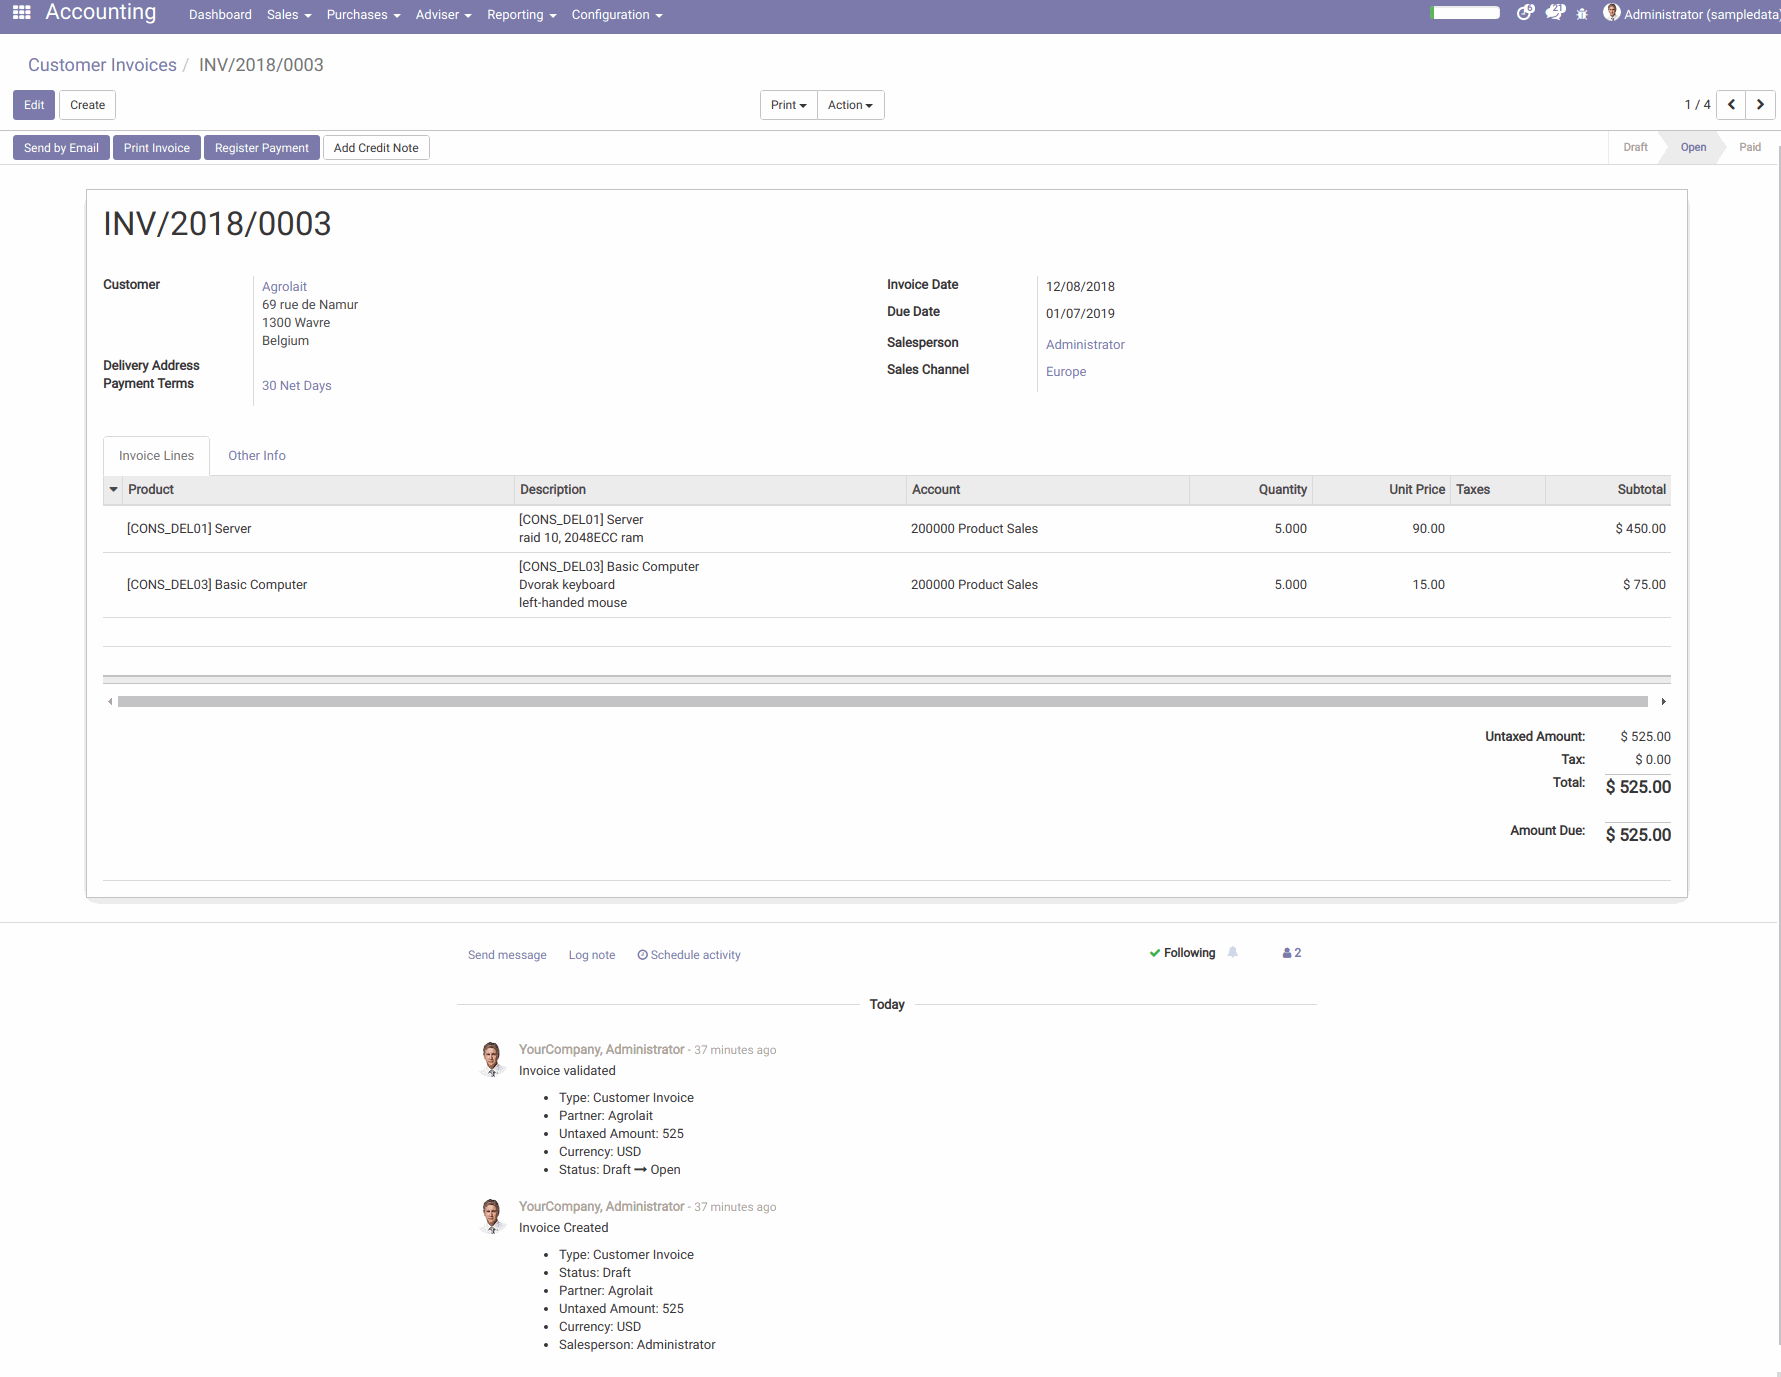Open the Dashboard menu item

click(220, 15)
